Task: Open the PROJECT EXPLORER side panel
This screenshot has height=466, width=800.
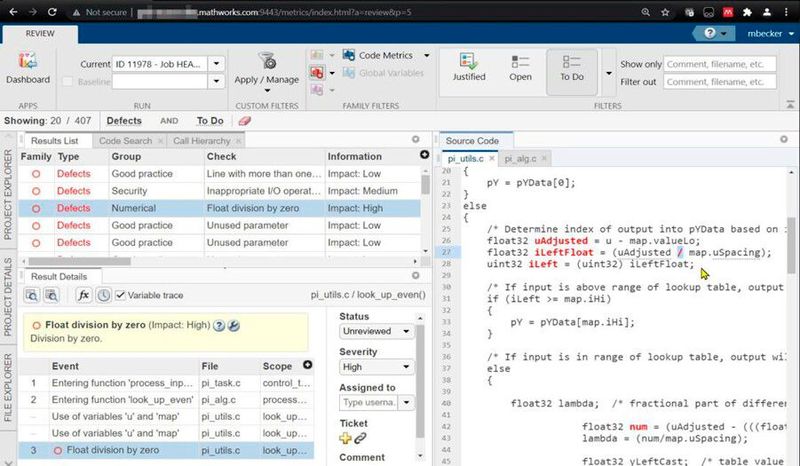Action: (x=8, y=194)
